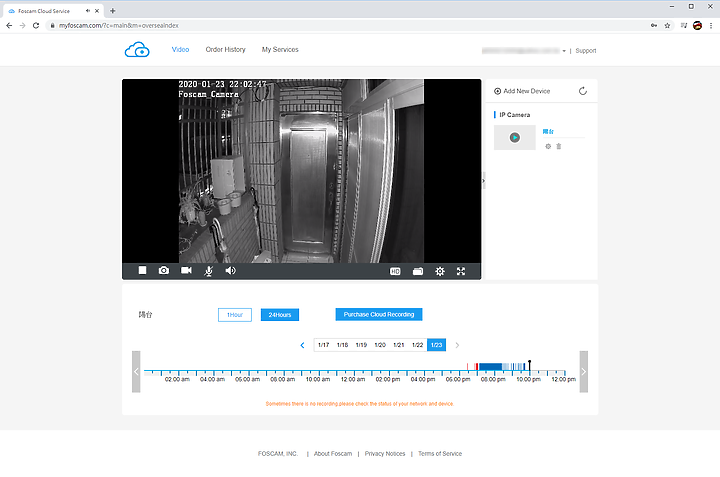Open Terms of Service footer link

point(440,454)
